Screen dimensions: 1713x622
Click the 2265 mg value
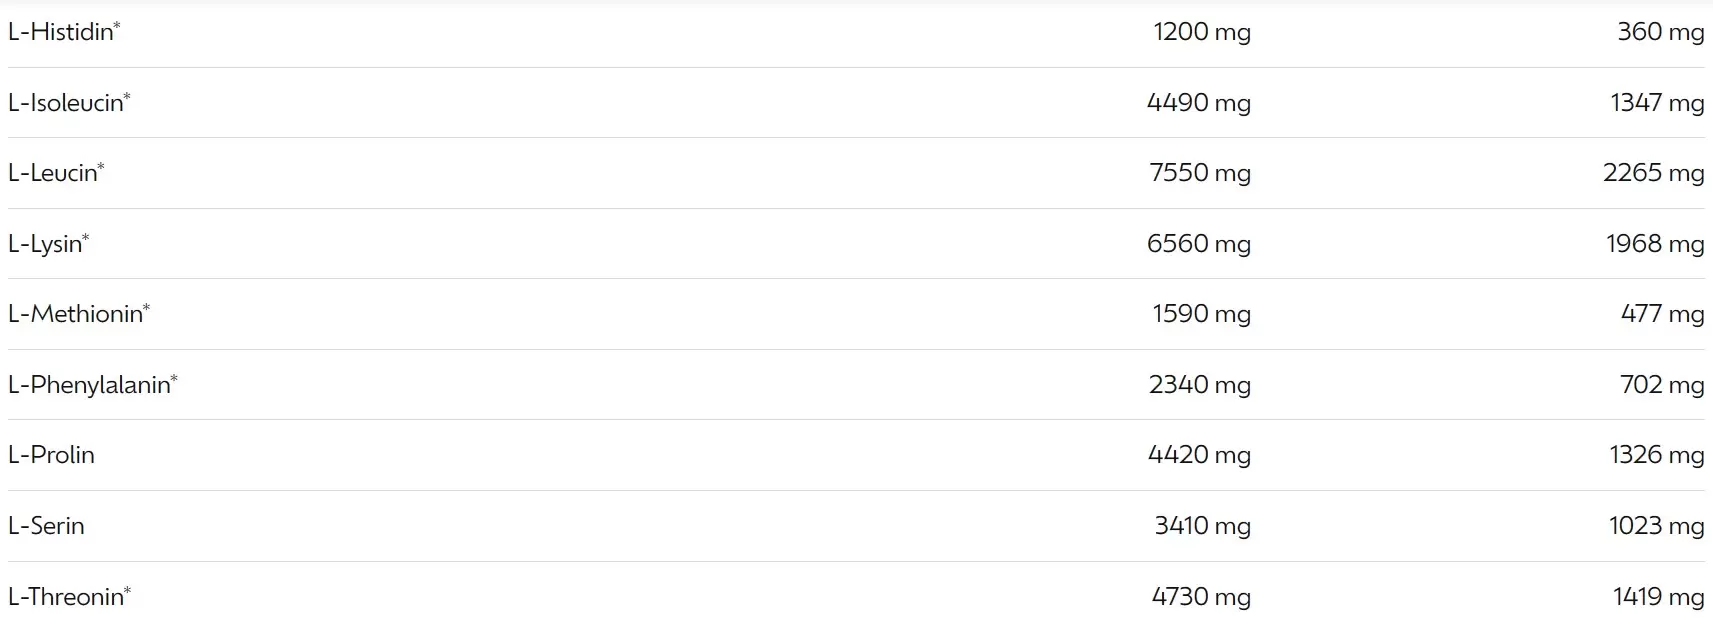pos(1654,173)
